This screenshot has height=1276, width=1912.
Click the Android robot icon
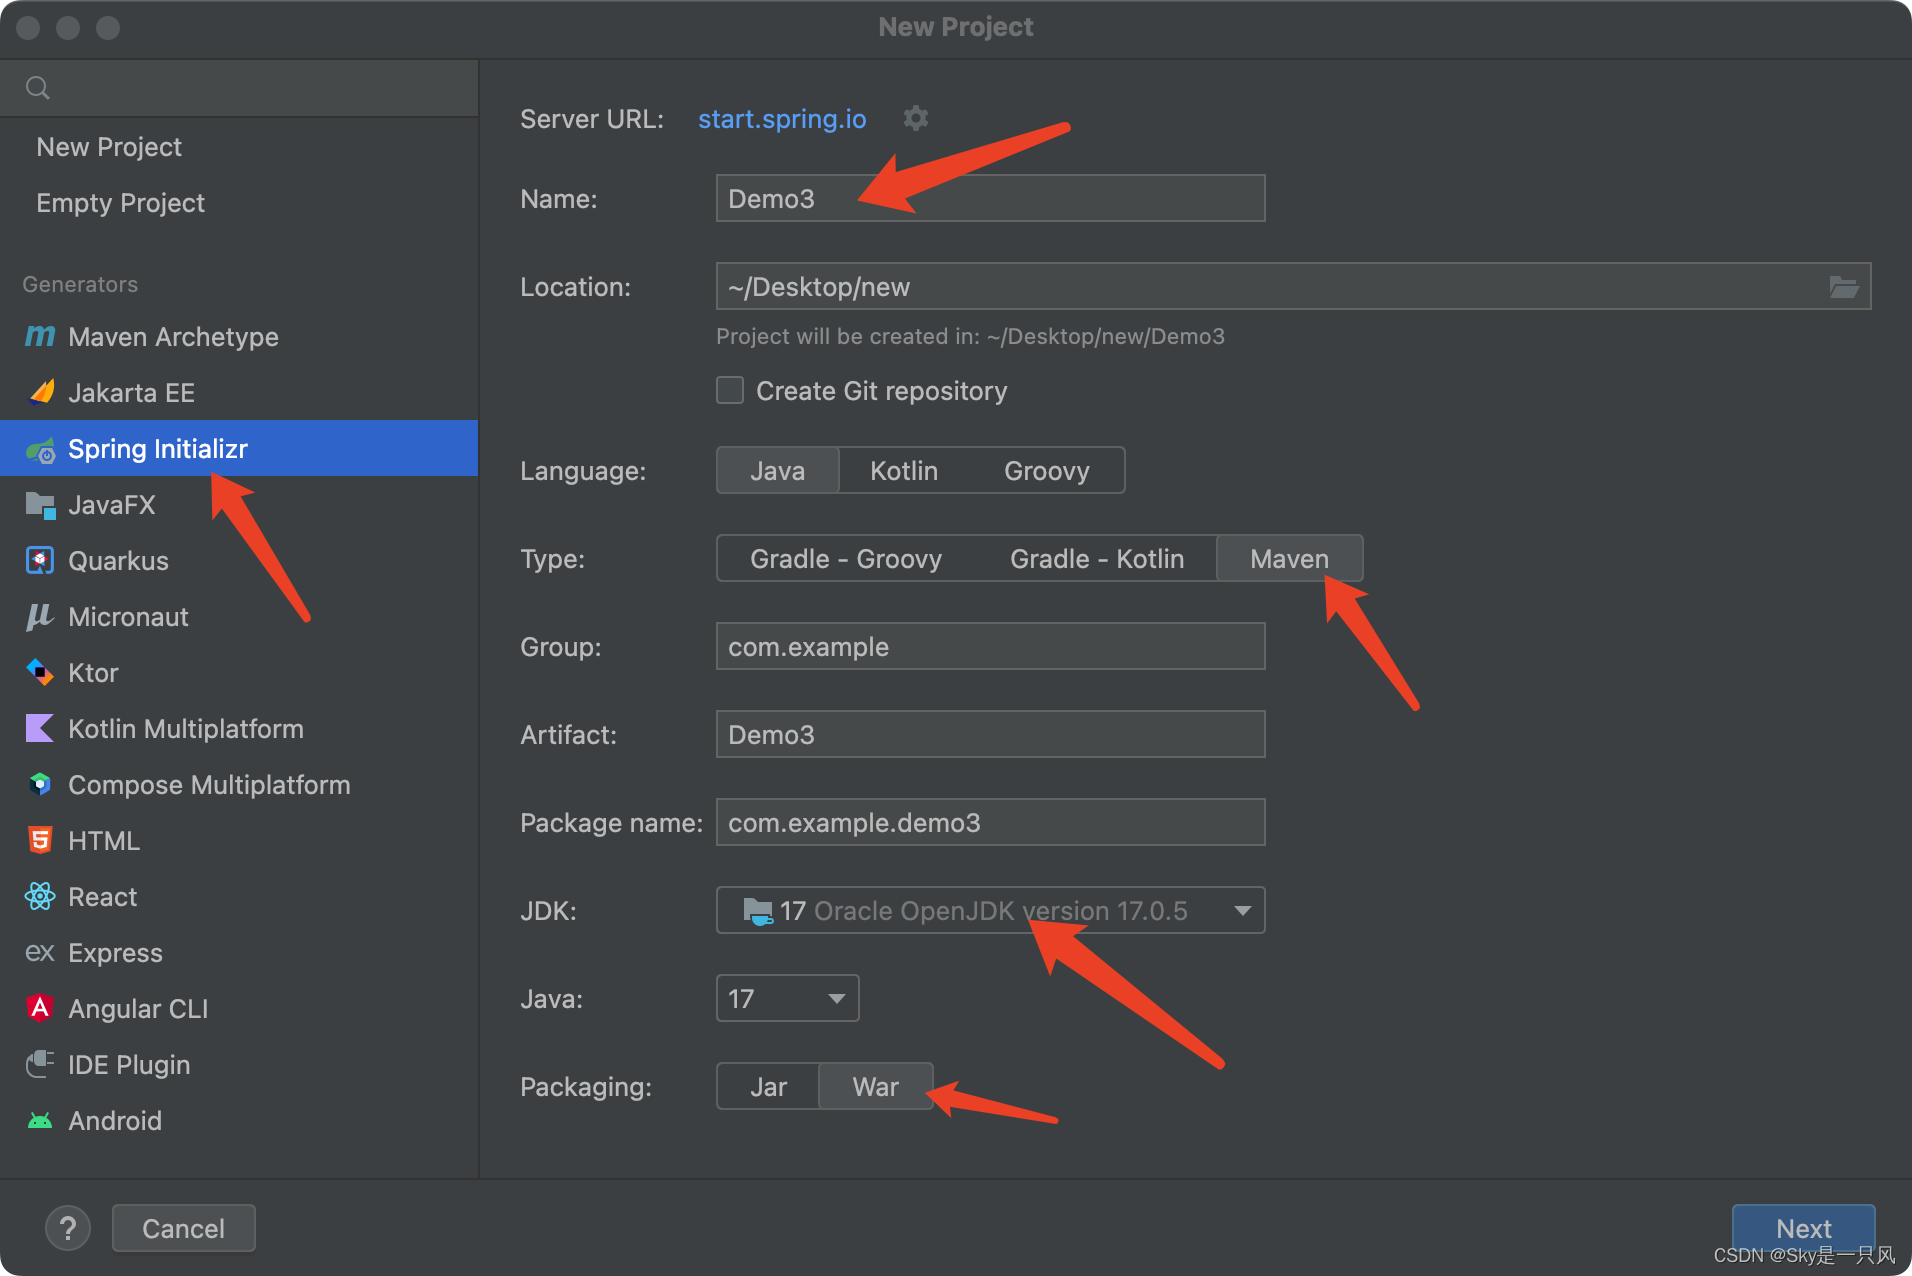tap(40, 1121)
